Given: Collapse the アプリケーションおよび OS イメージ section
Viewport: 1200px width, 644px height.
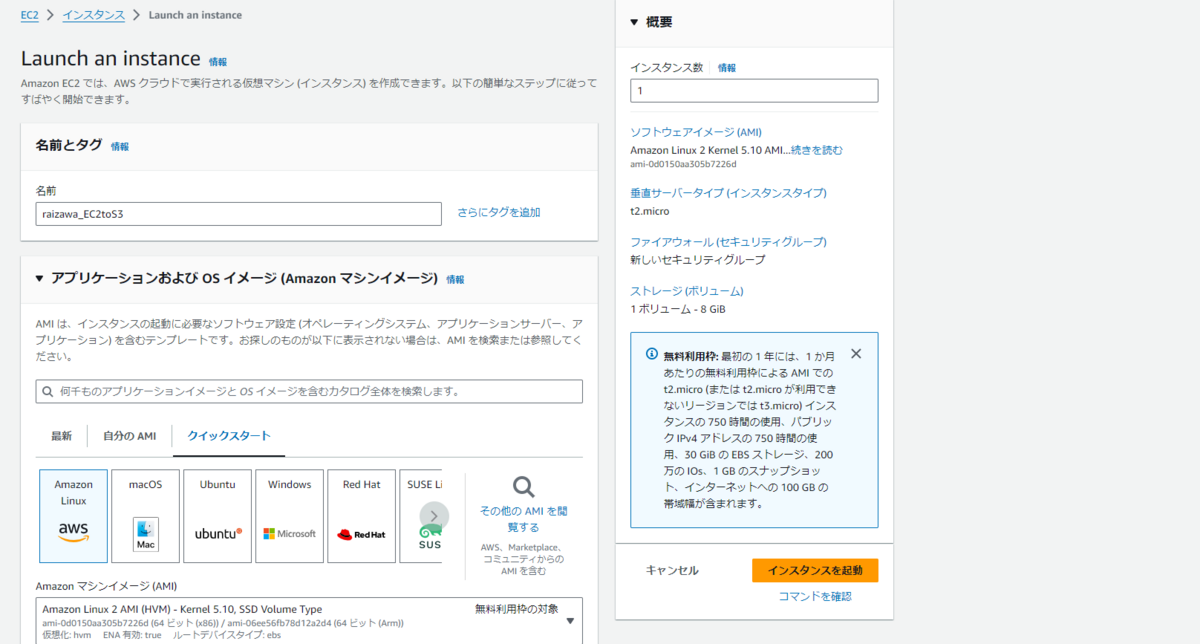Looking at the screenshot, I should click(x=40, y=279).
